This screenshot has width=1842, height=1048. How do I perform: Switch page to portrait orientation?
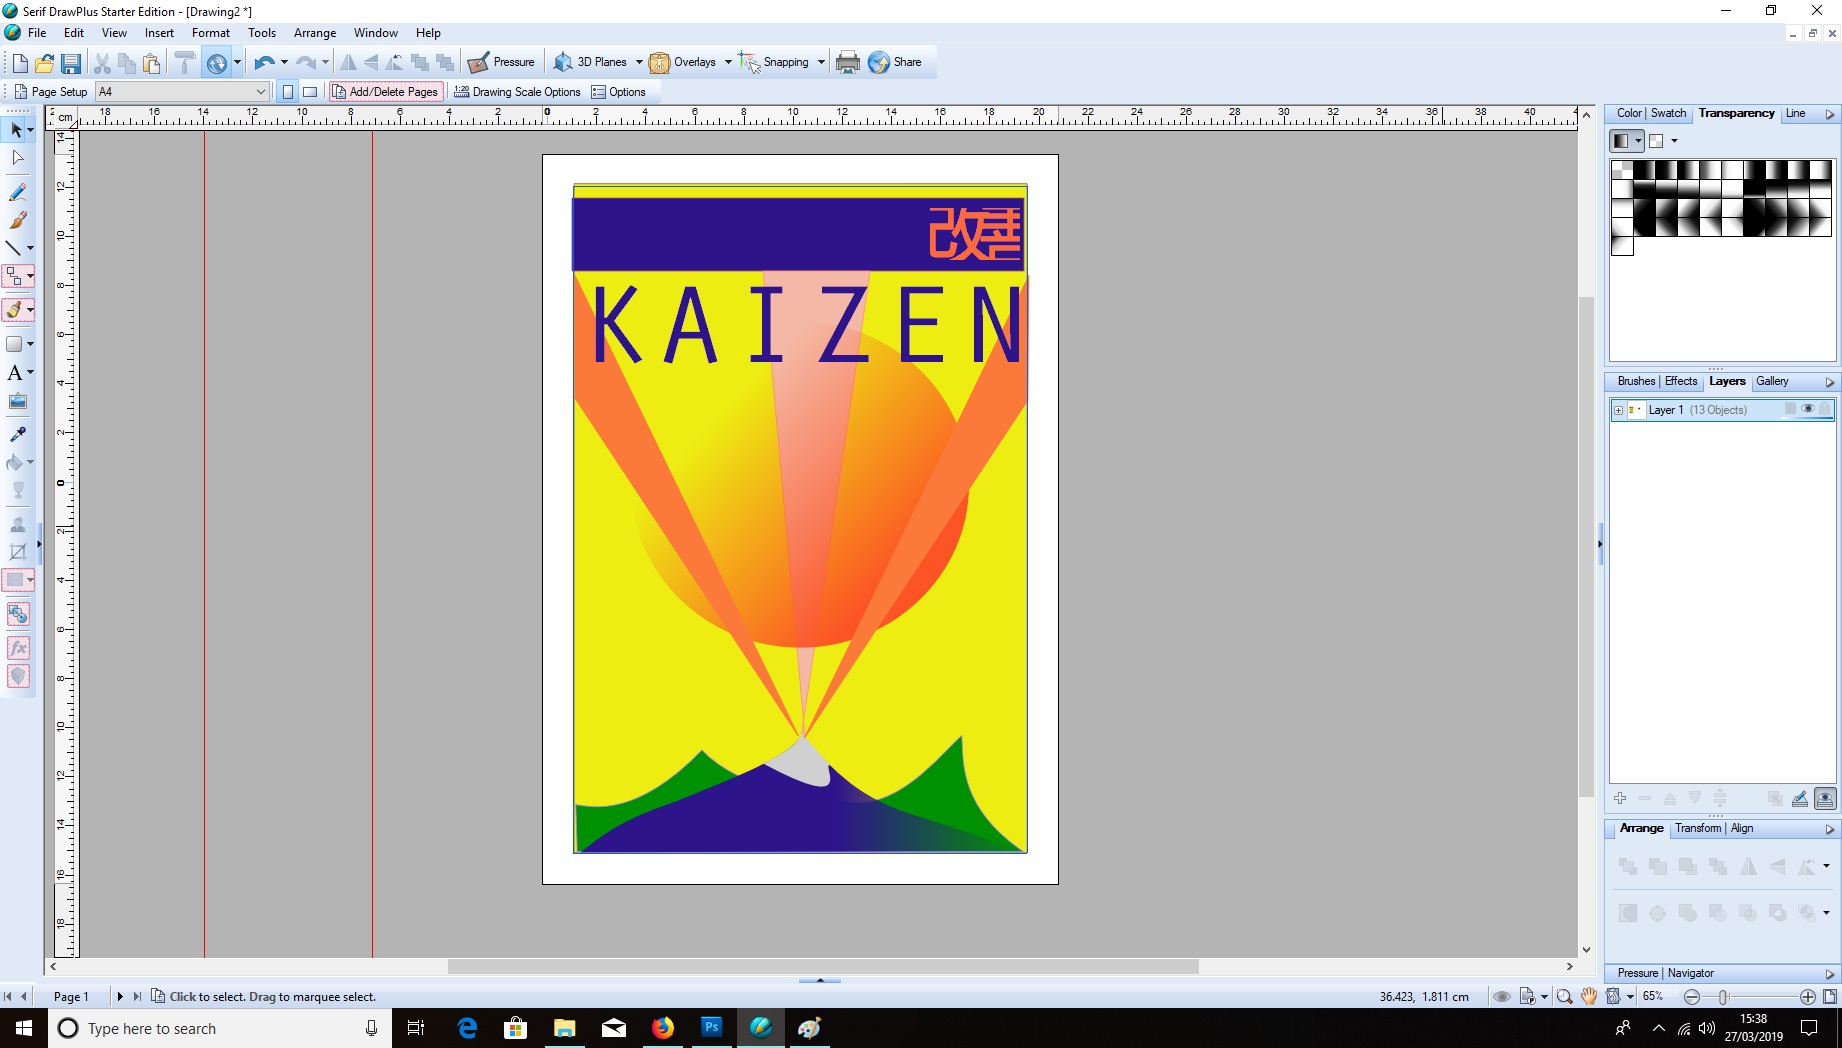[x=288, y=92]
